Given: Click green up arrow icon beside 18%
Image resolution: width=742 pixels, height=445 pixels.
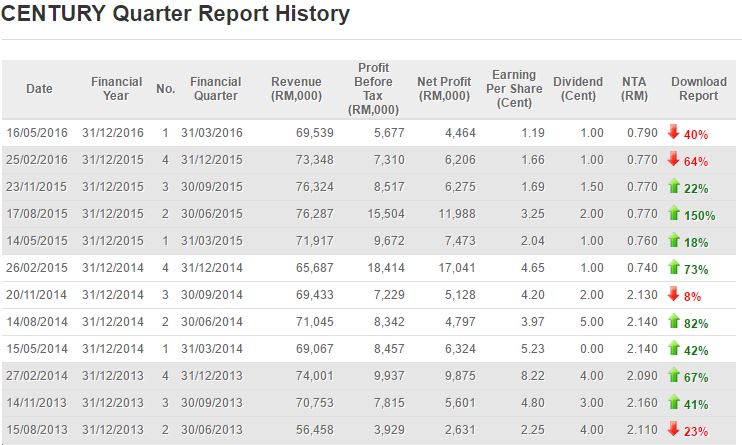Looking at the screenshot, I should click(673, 240).
